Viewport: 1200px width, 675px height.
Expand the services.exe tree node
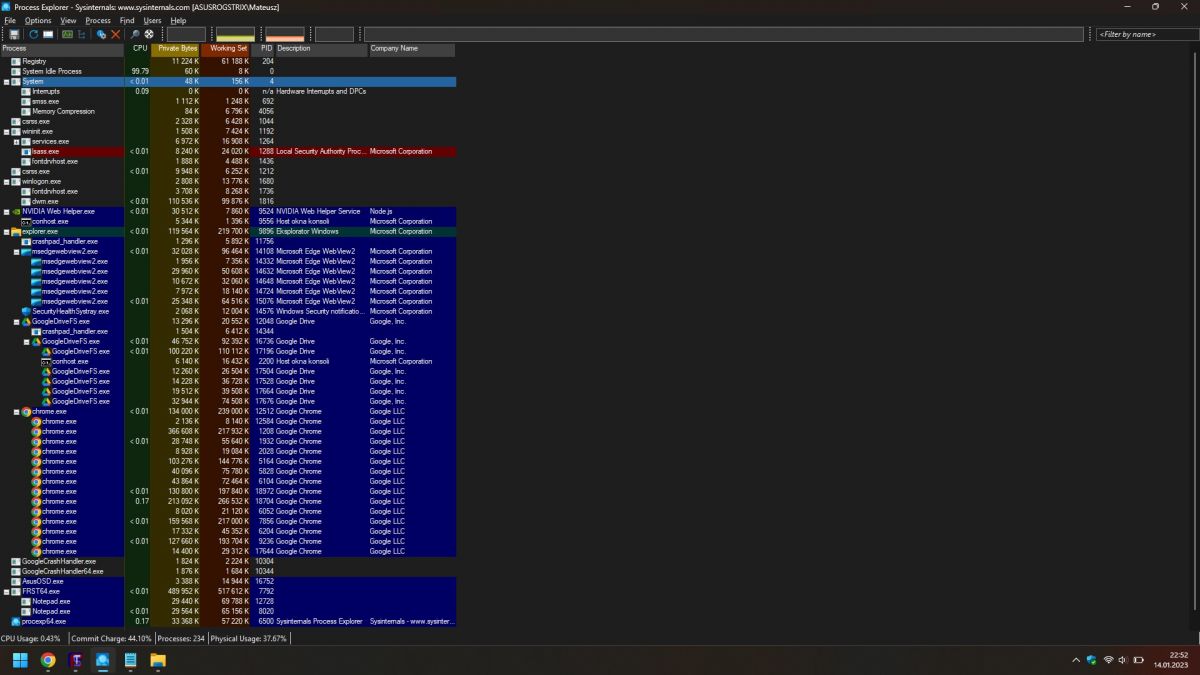pos(16,141)
